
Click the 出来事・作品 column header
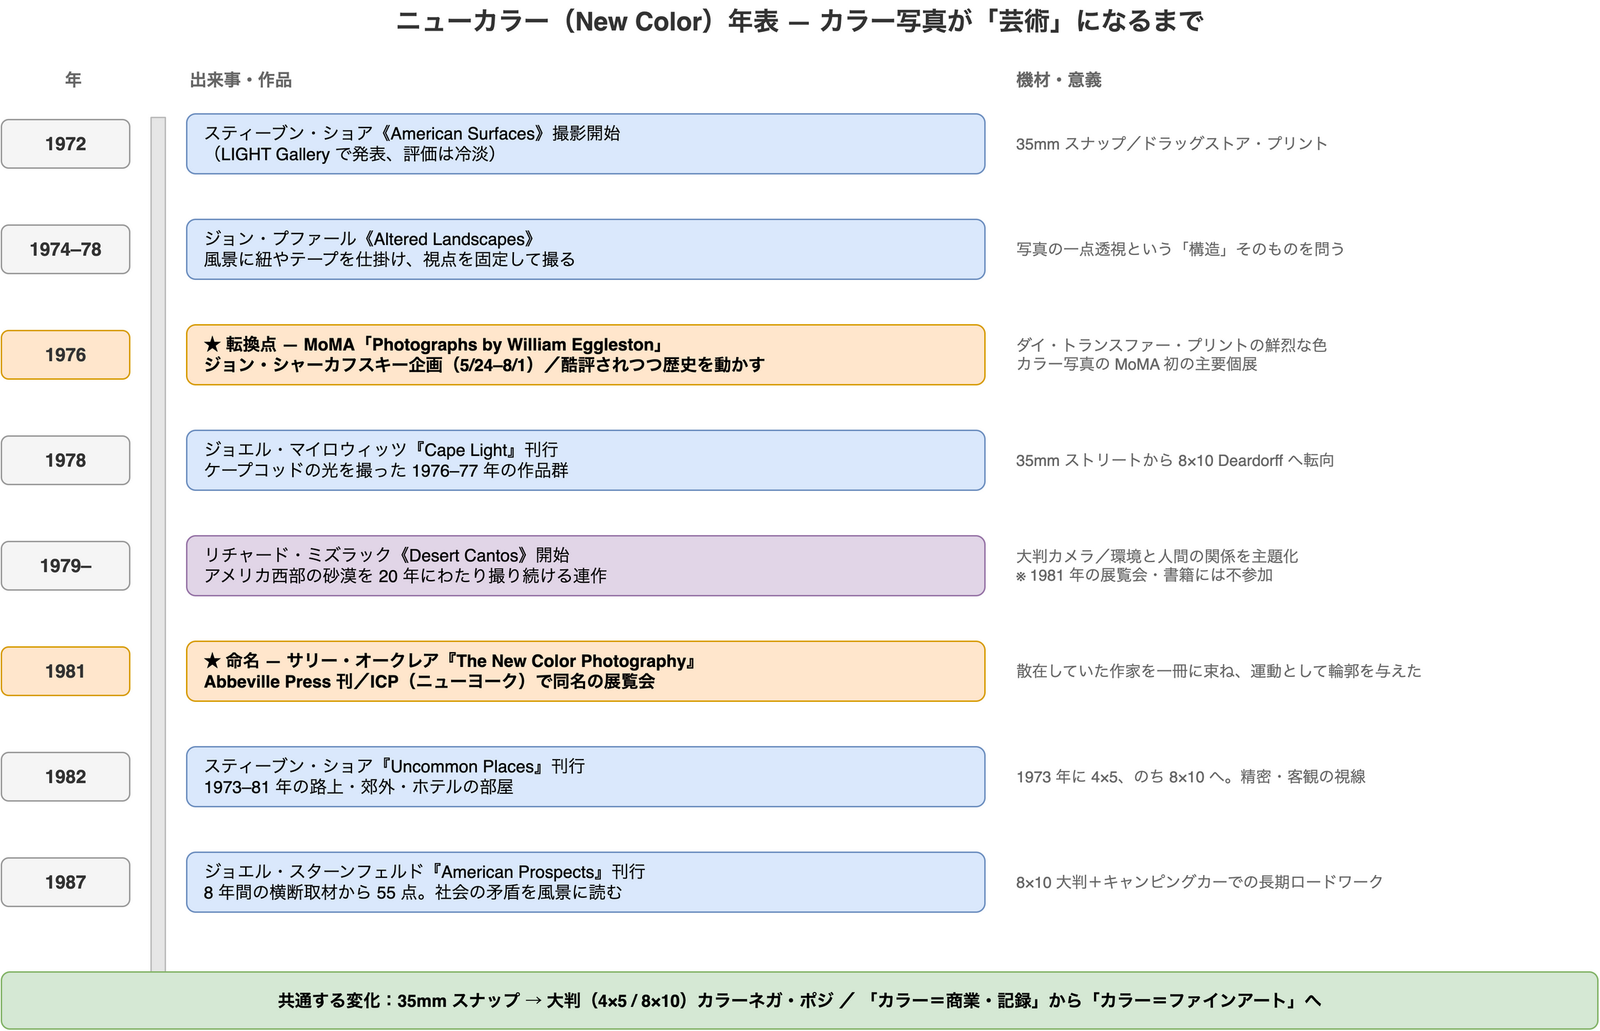[x=240, y=80]
